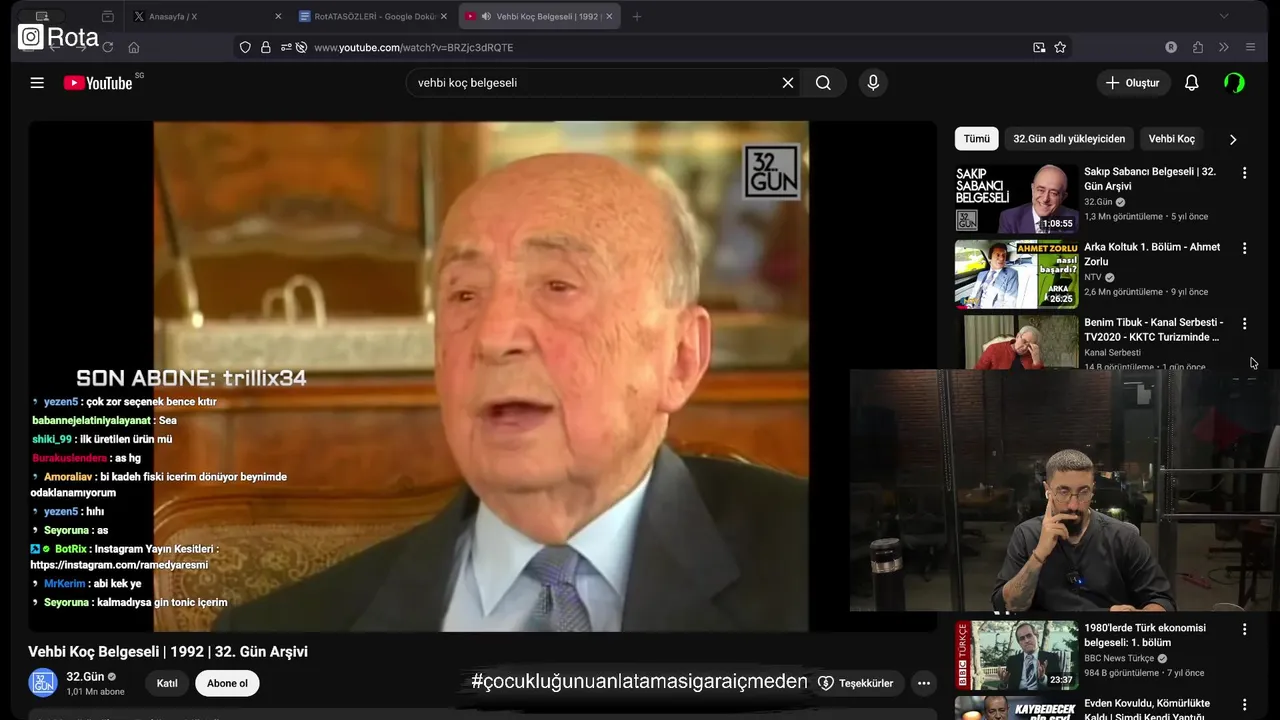Open the Sakıp Sabancı Belgeseli video title
Screen dimensions: 1280x720
1150,179
